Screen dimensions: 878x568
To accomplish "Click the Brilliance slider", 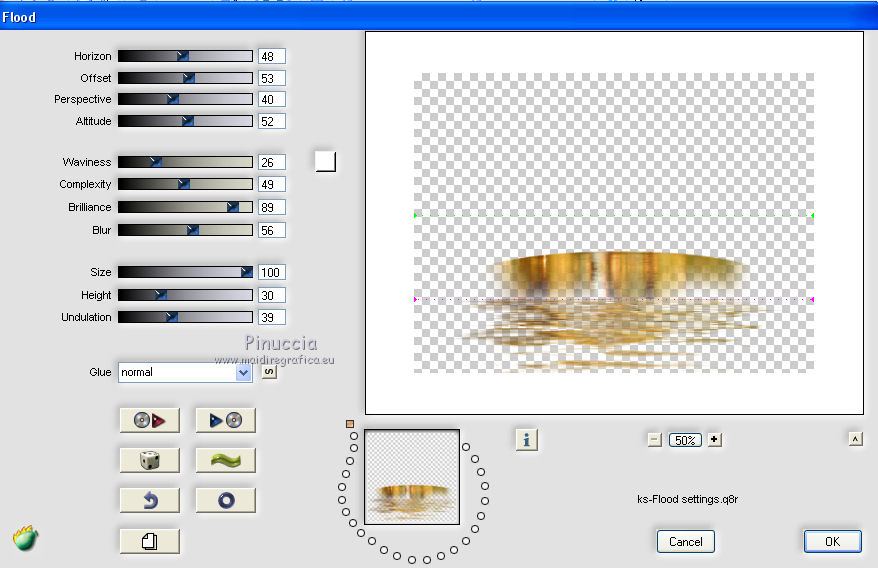I will [185, 207].
